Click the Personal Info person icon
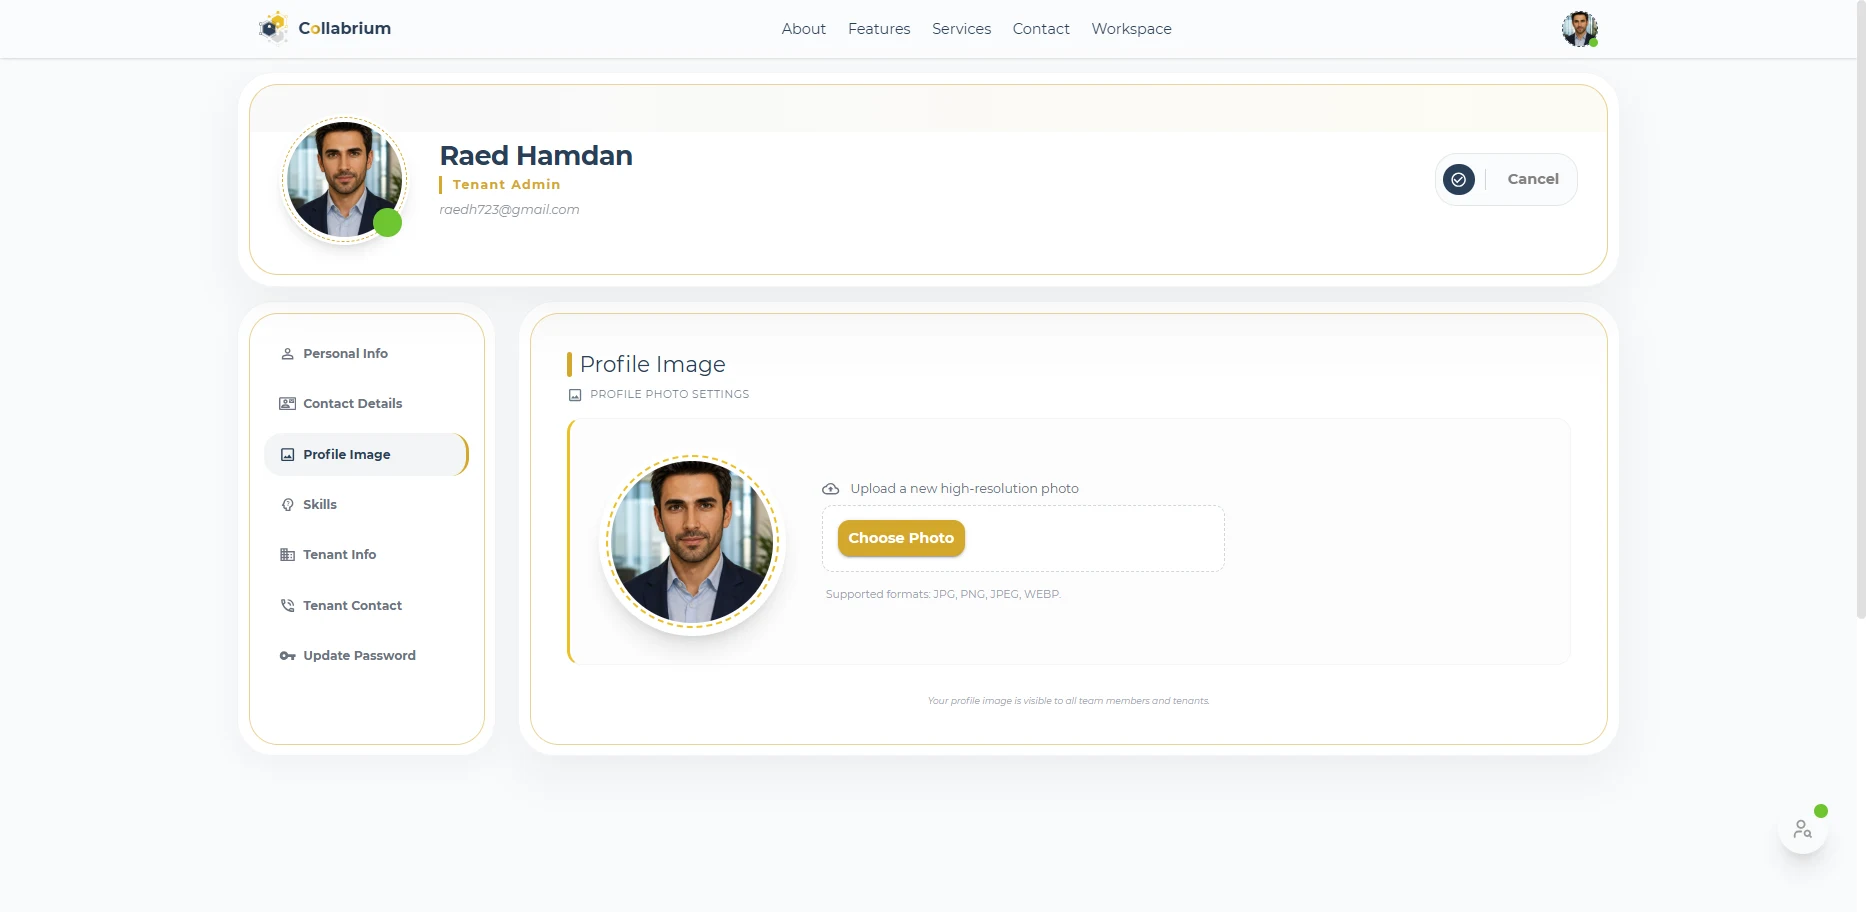 pos(287,354)
